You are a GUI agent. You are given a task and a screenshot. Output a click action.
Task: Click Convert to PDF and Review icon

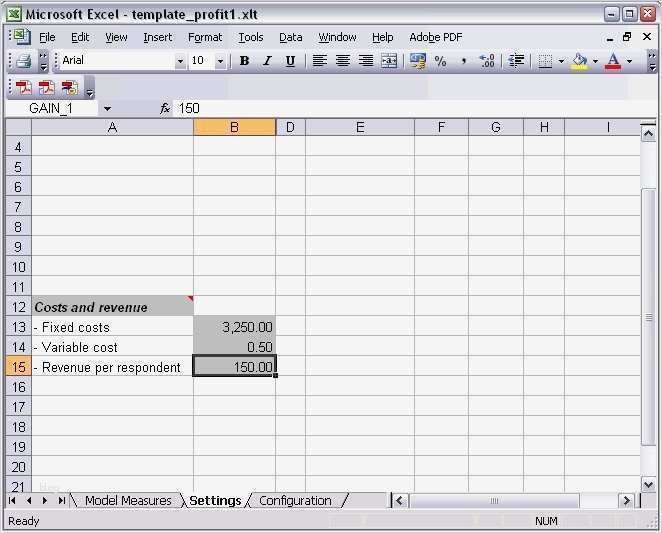70,87
